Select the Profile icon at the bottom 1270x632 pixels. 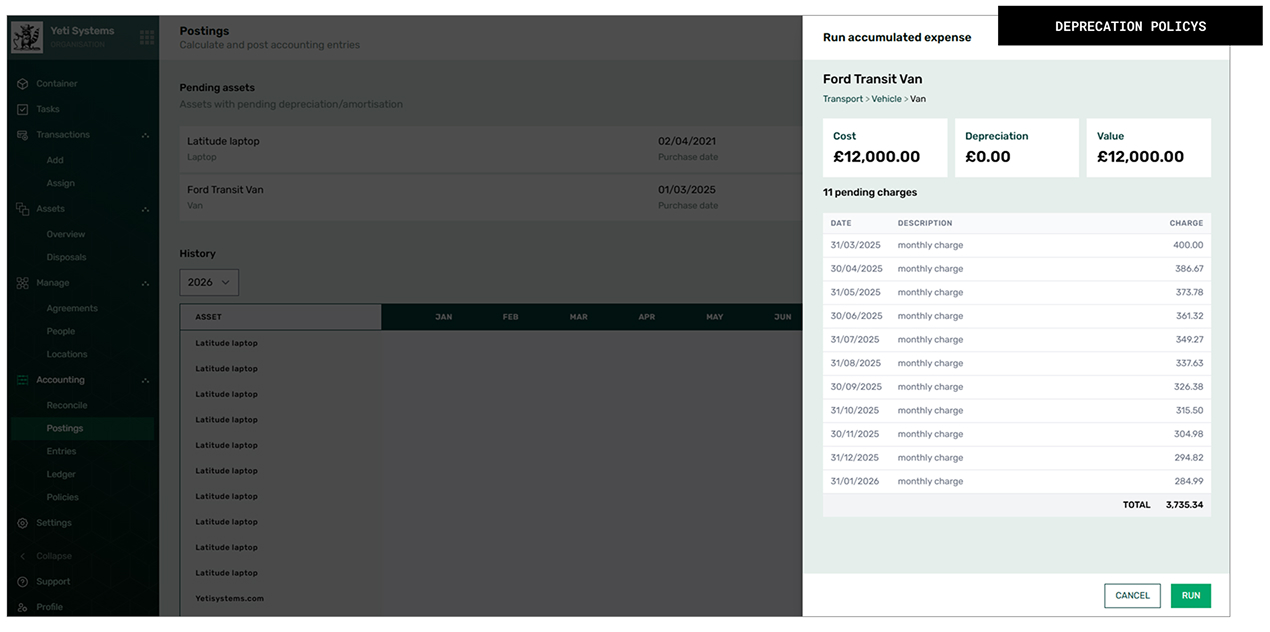21,607
